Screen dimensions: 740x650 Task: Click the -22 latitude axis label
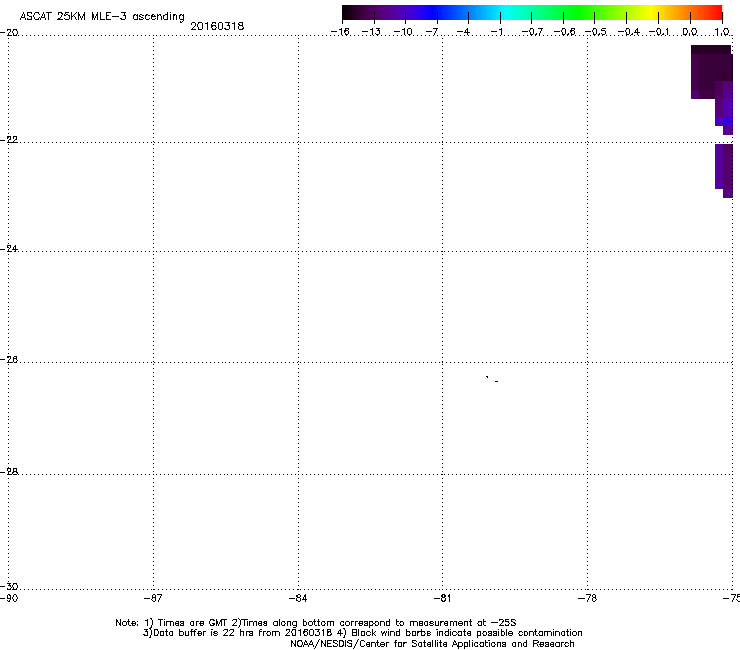point(9,140)
